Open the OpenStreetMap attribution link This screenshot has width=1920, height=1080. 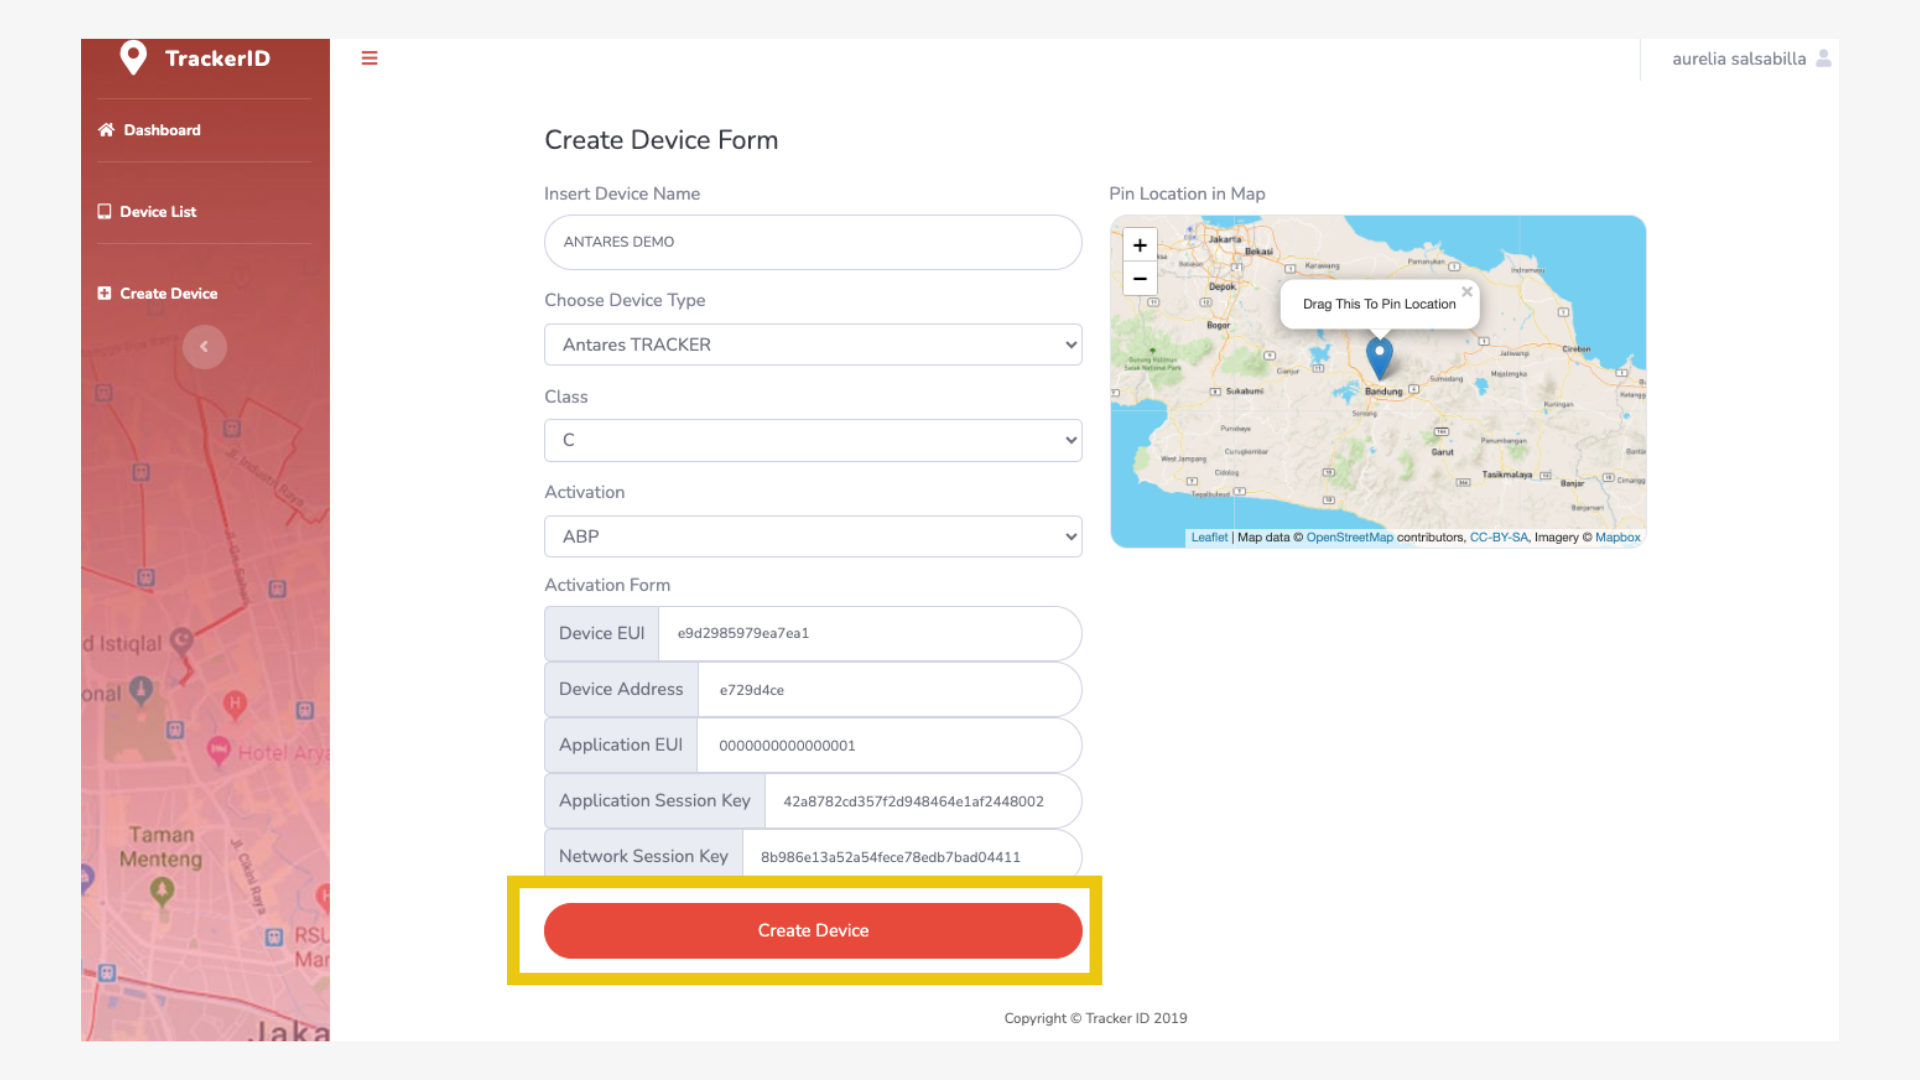click(x=1349, y=537)
